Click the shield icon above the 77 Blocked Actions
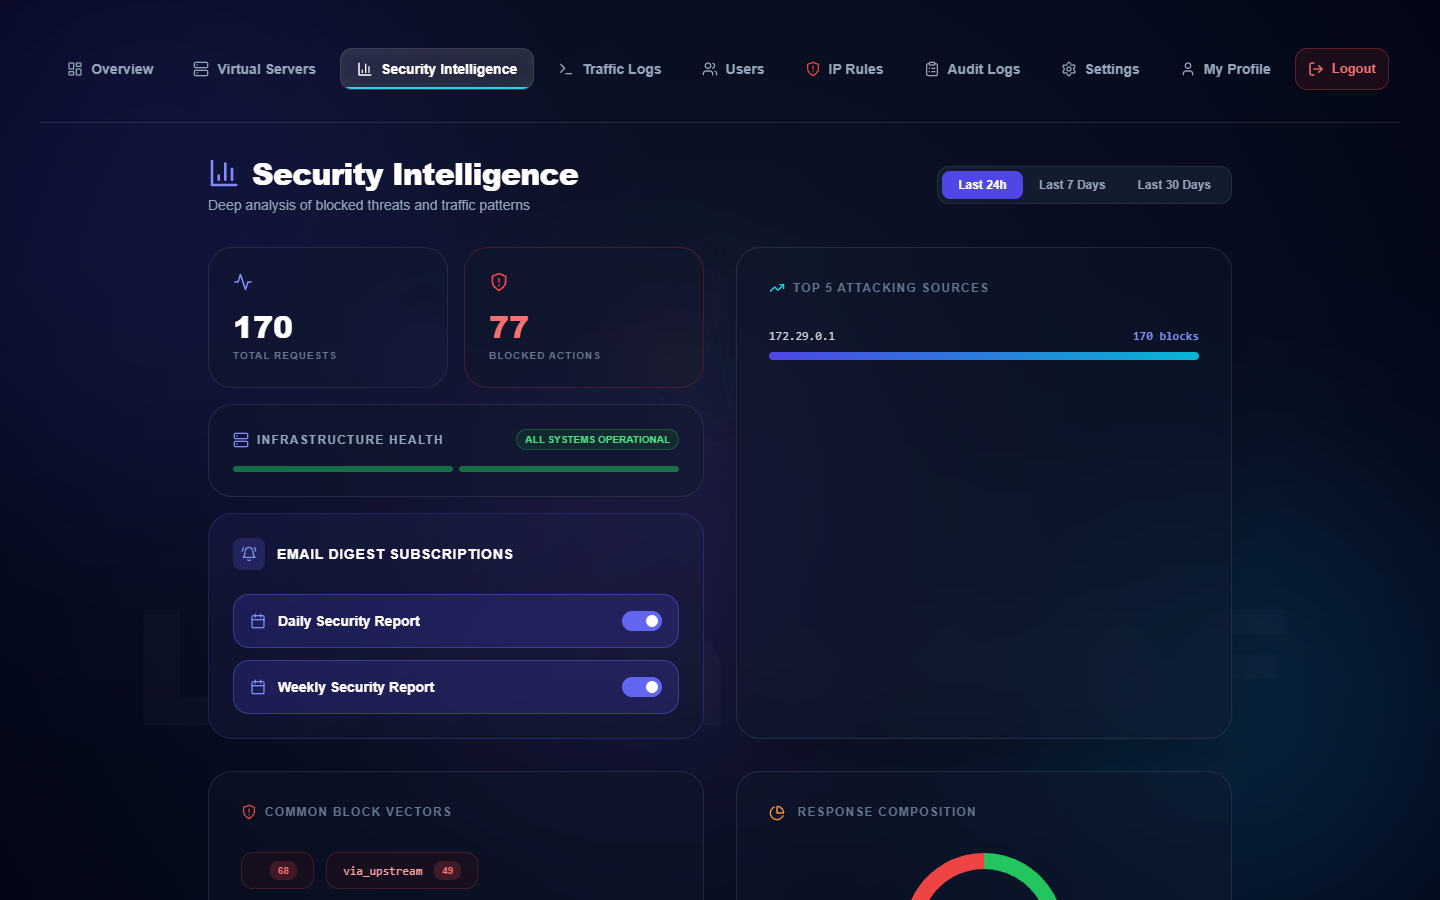Screen dimensions: 1440x900 [498, 282]
